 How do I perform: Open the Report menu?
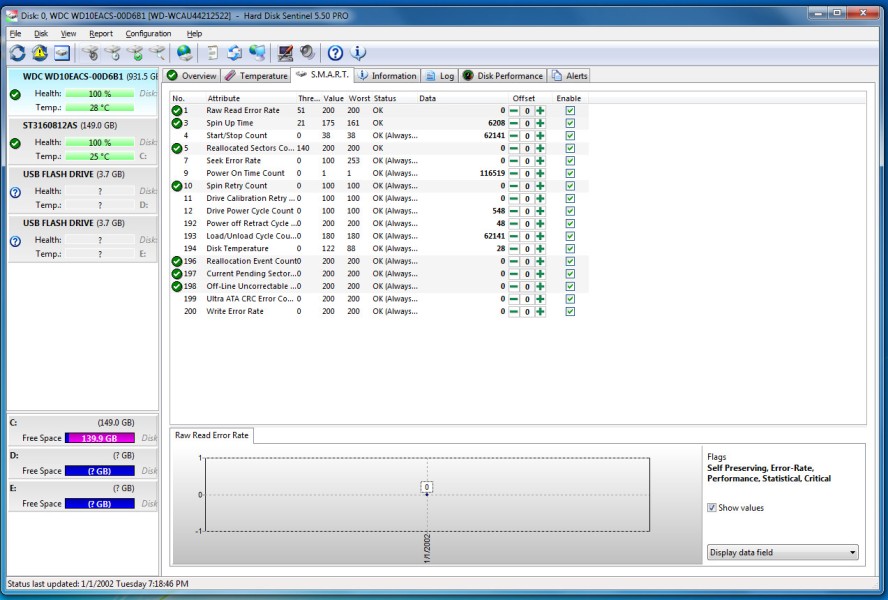pos(101,34)
